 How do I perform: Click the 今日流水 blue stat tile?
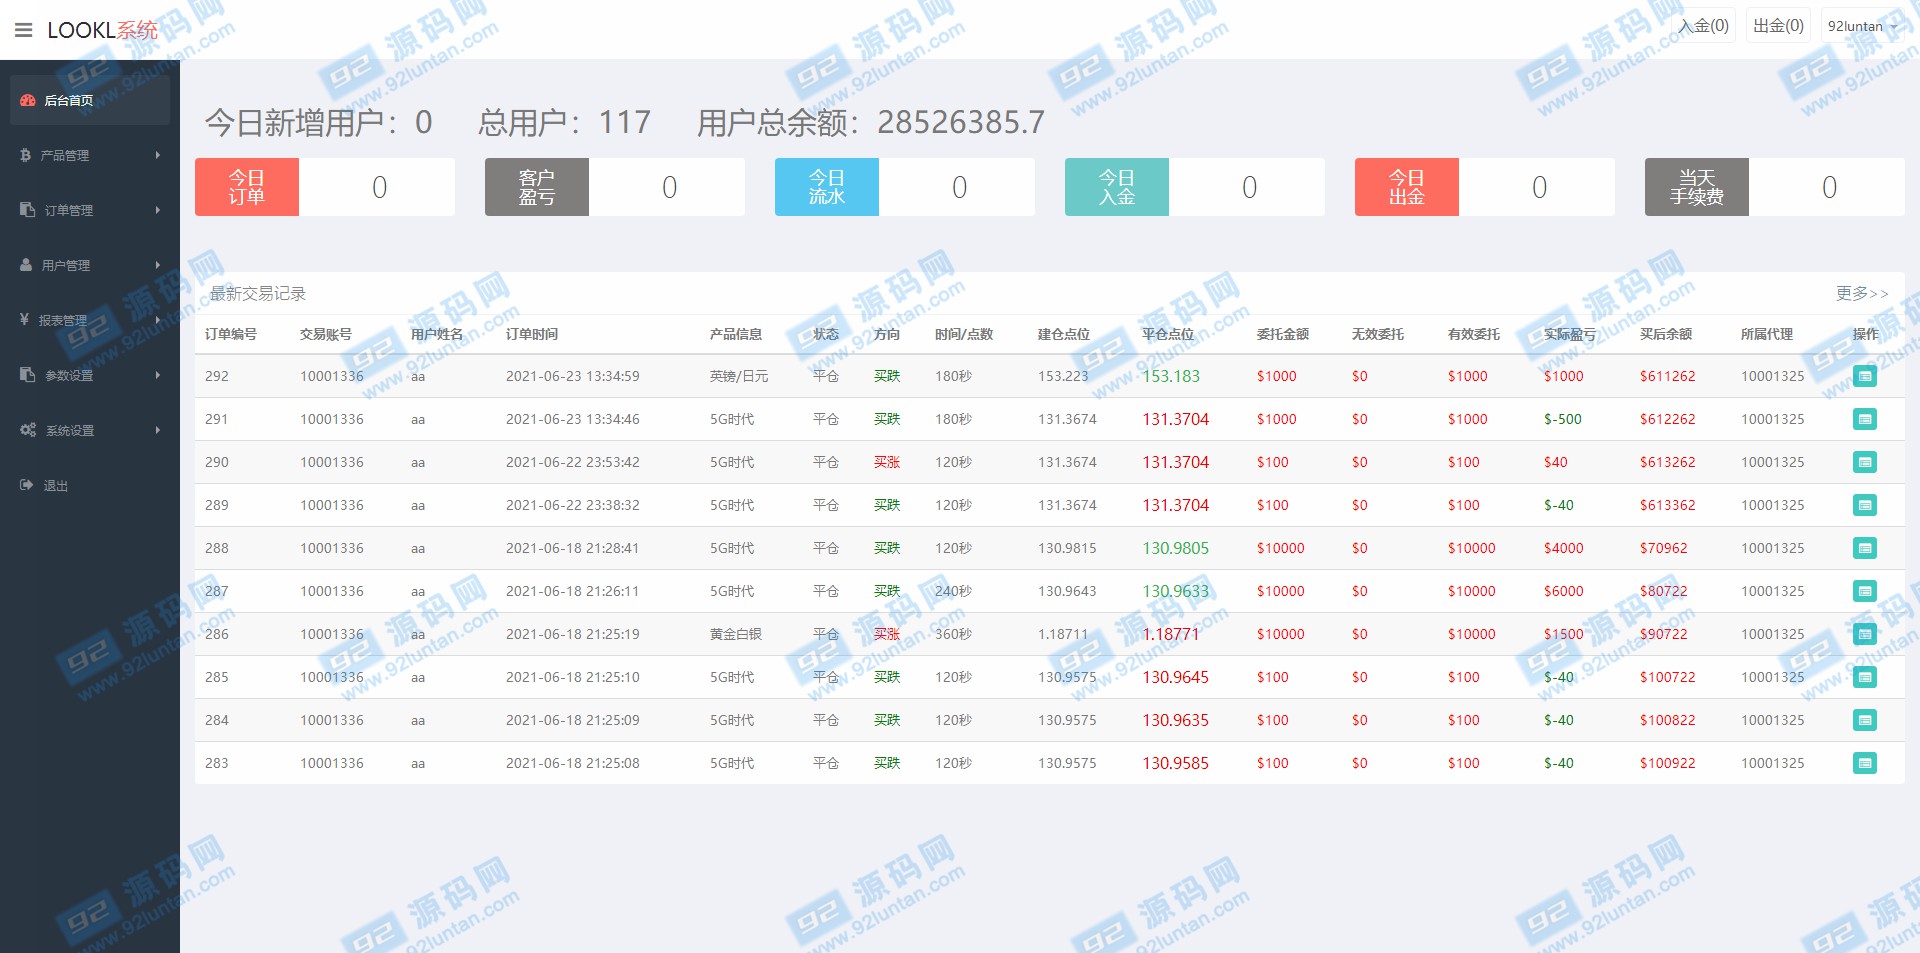(827, 187)
